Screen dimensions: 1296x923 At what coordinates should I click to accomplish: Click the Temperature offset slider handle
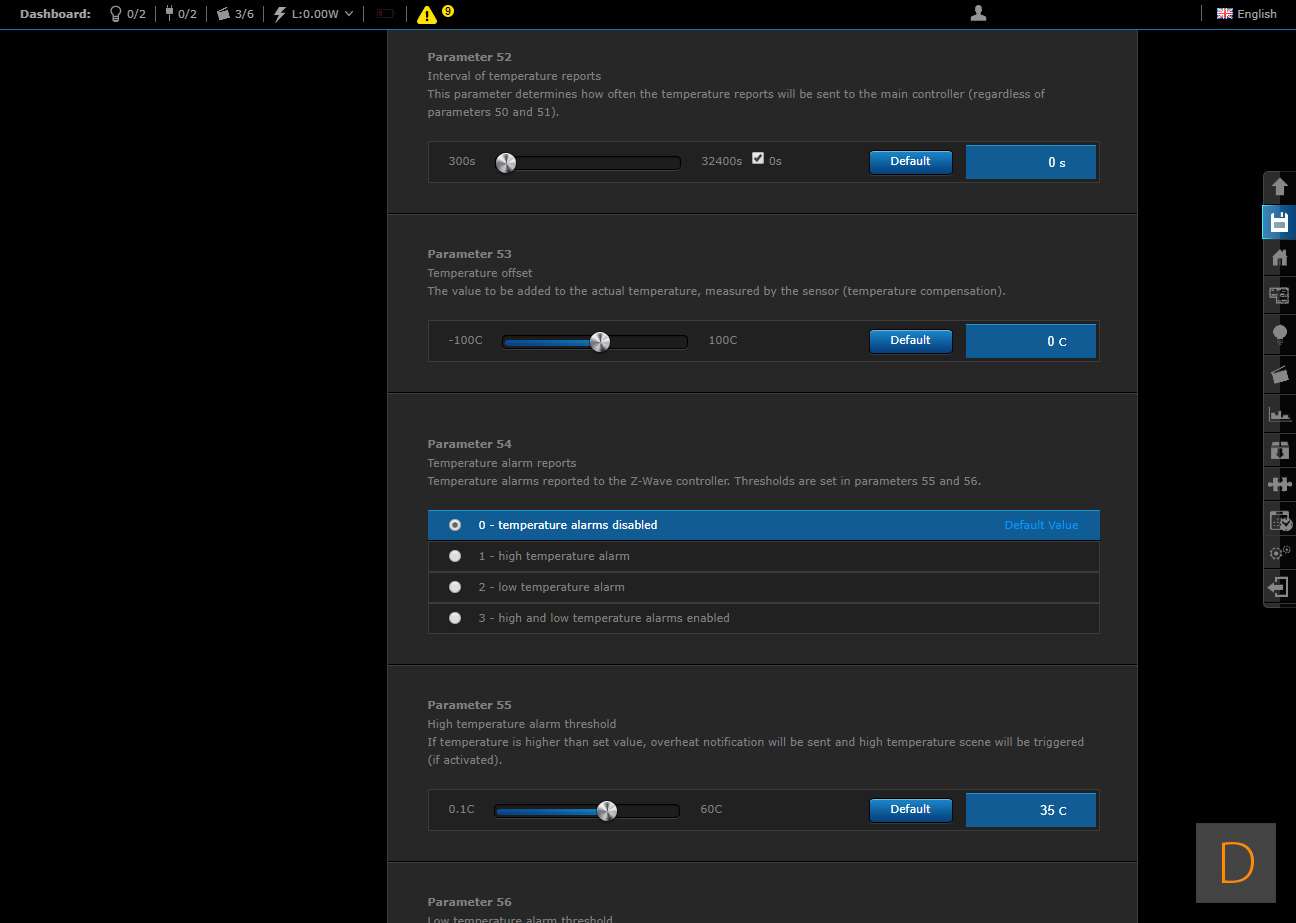600,342
